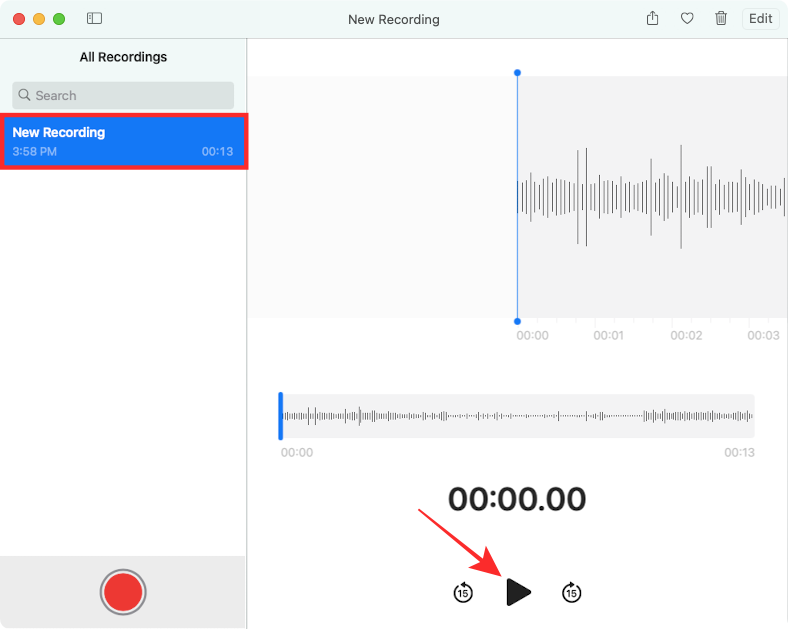The image size is (788, 629).
Task: Minimize the window with yellow button
Action: tap(39, 19)
